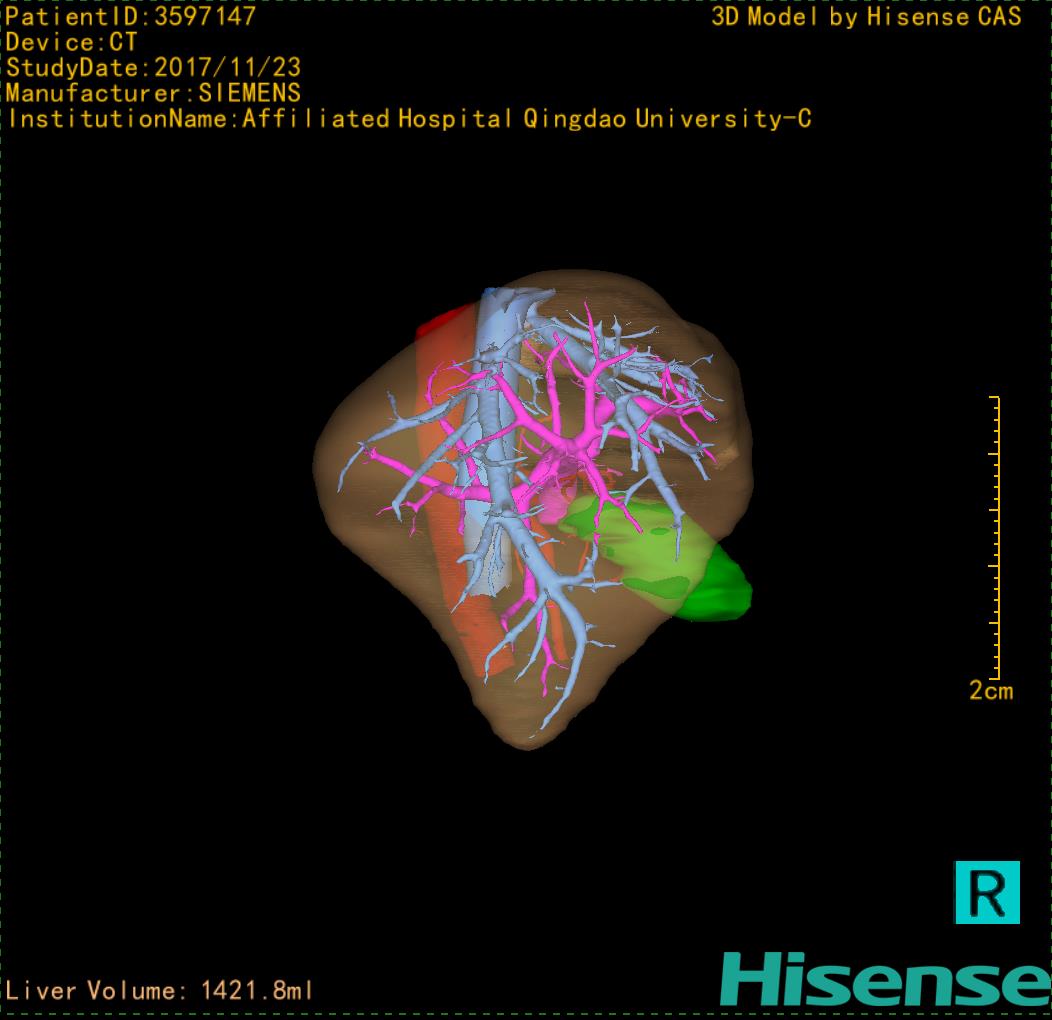Click the Liver Volume 1421.8ml readout
Image resolution: width=1052 pixels, height=1020 pixels.
[x=160, y=991]
